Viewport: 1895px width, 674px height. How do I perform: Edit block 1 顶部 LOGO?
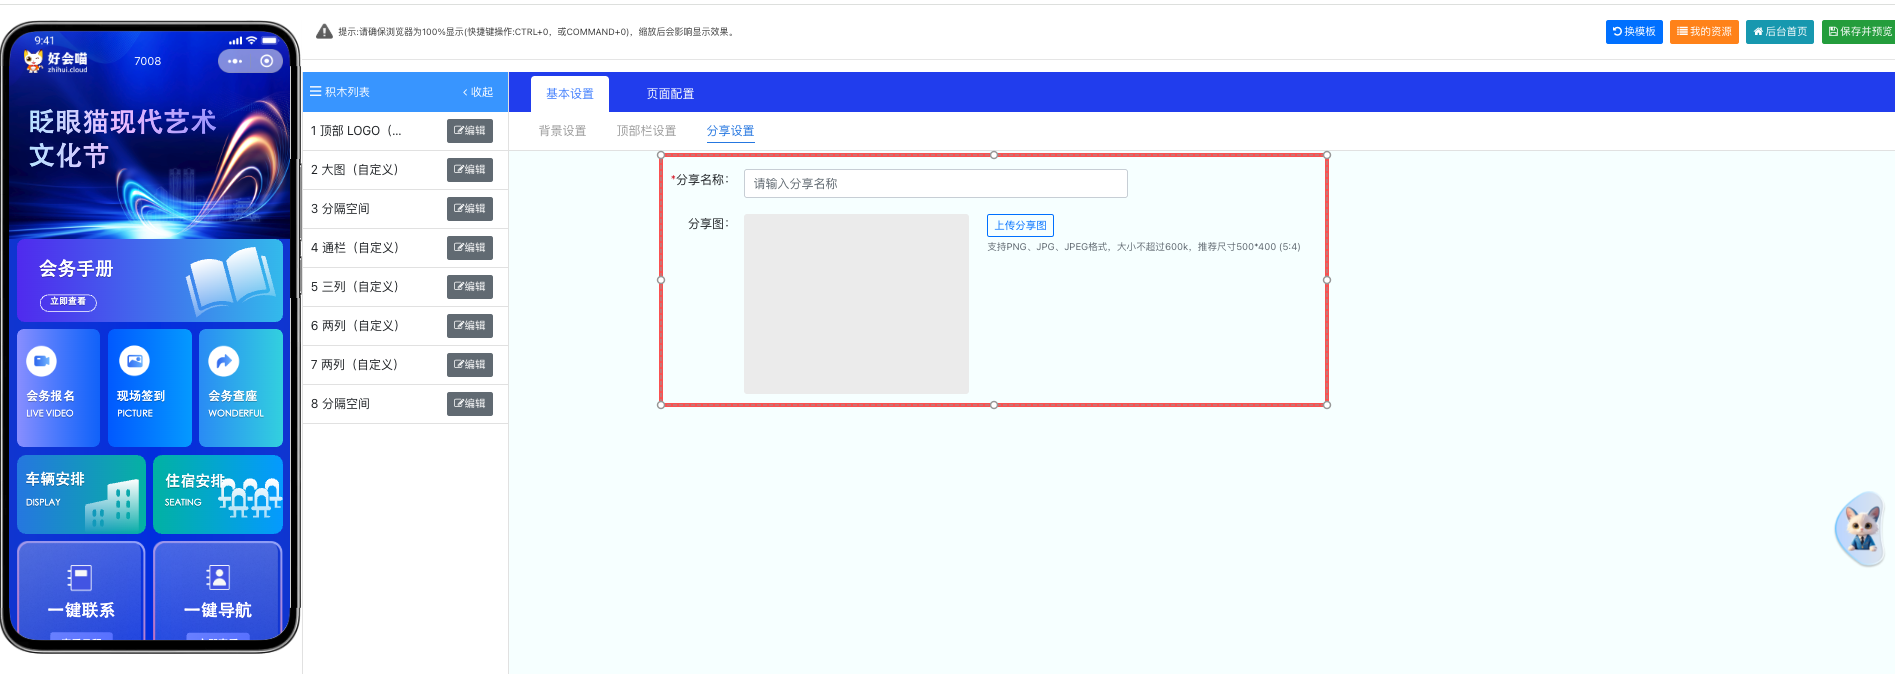(469, 131)
